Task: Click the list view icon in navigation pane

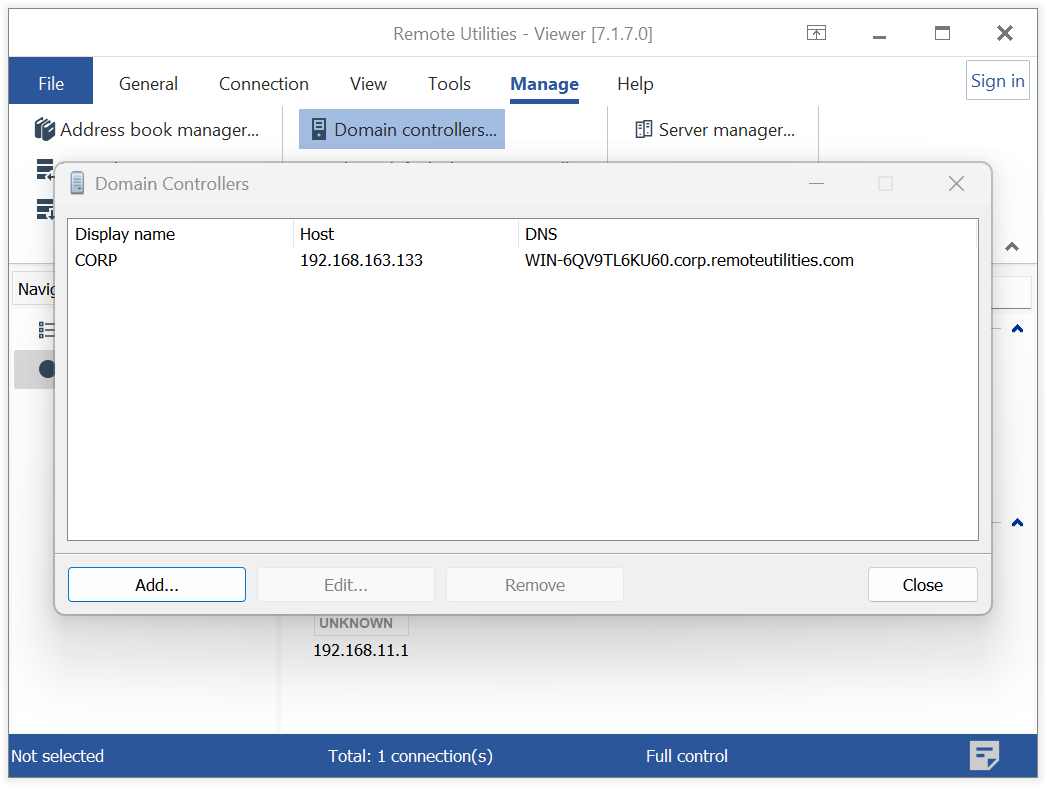Action: [x=46, y=329]
